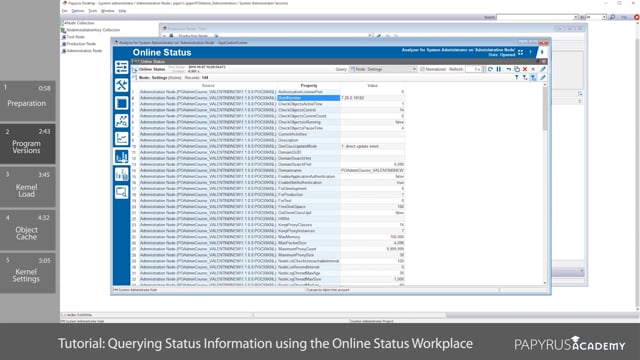This screenshot has width=640, height=360.
Task: Jump to the Object Cache chapter
Action: coord(27,230)
